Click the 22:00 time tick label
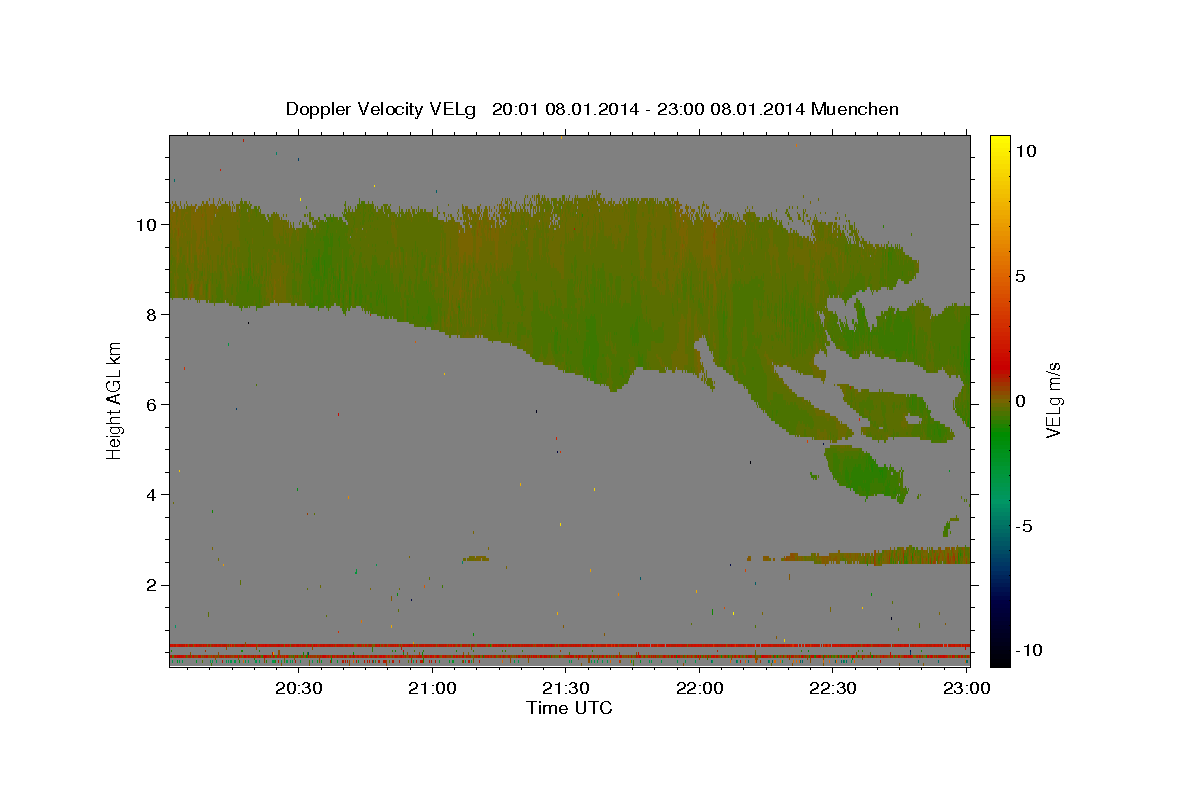 coord(699,688)
